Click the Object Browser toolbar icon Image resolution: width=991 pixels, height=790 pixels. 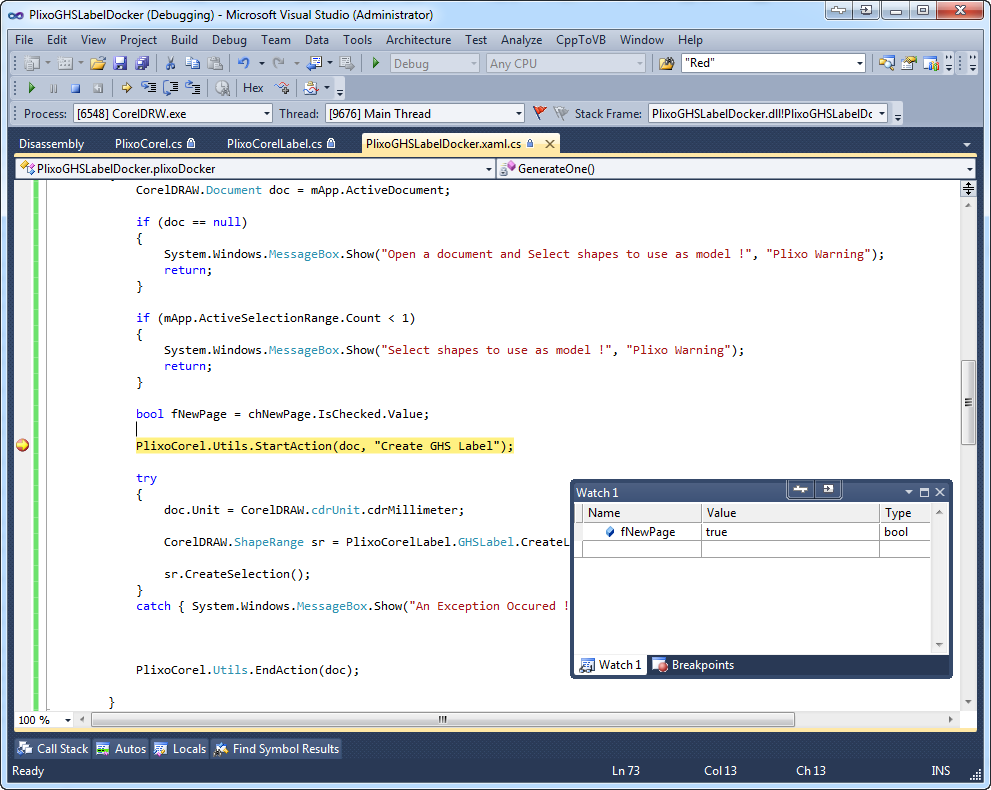point(930,63)
